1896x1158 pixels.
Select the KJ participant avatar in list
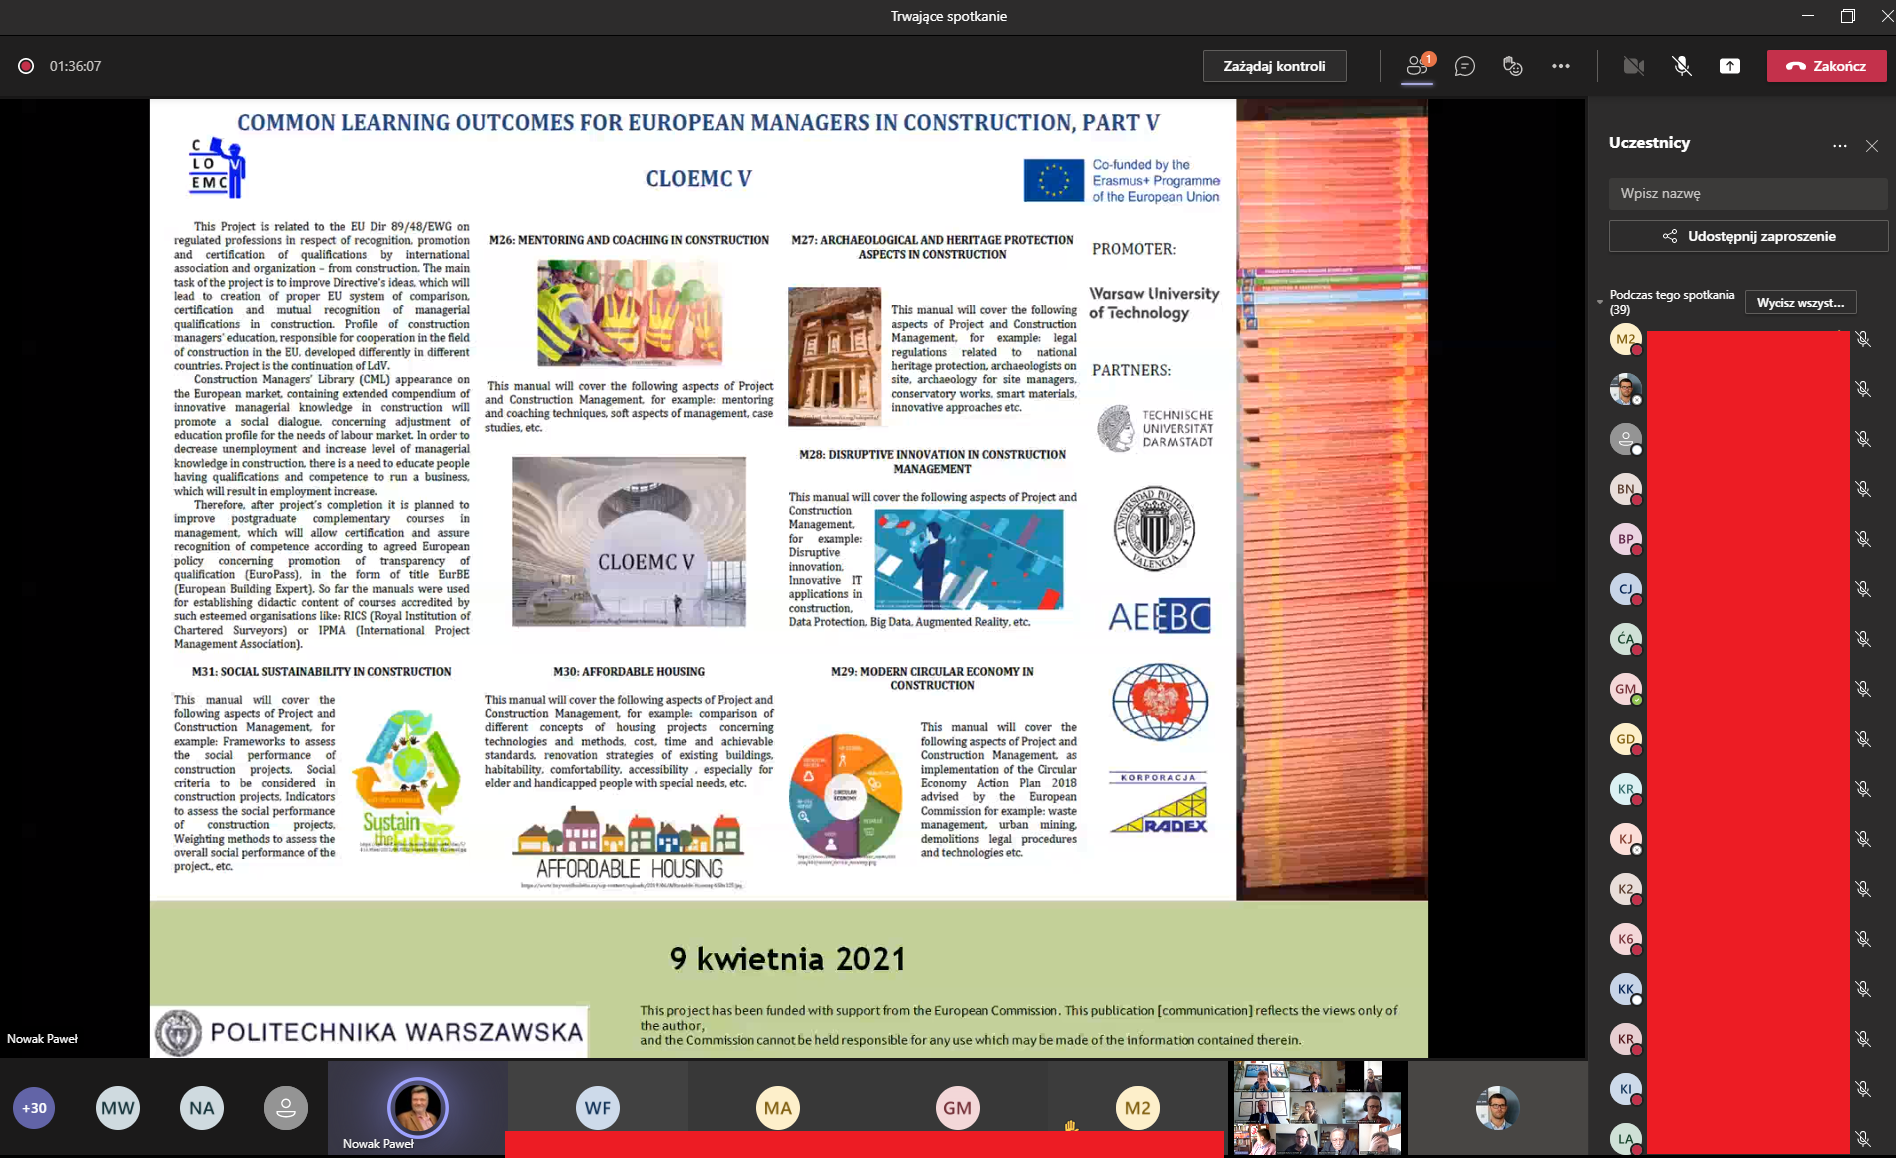(1626, 839)
